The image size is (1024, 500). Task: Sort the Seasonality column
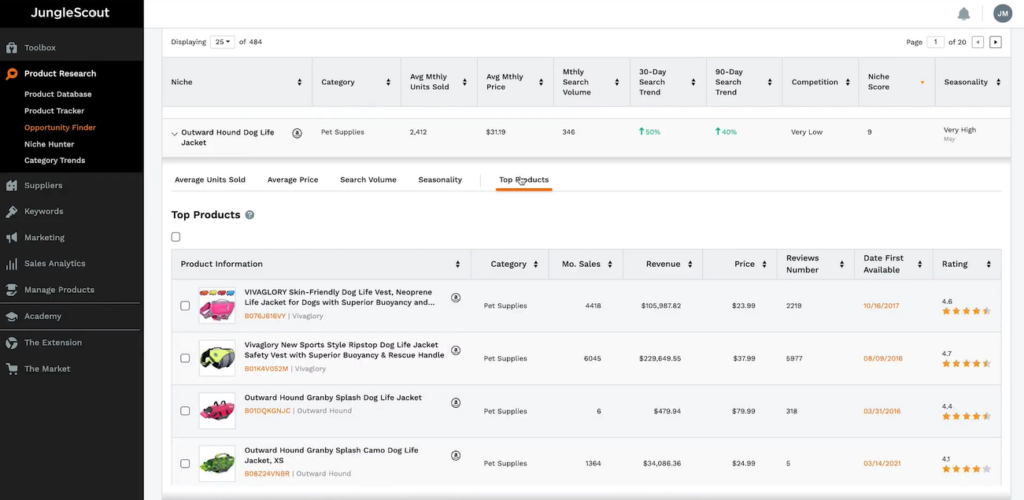point(999,82)
